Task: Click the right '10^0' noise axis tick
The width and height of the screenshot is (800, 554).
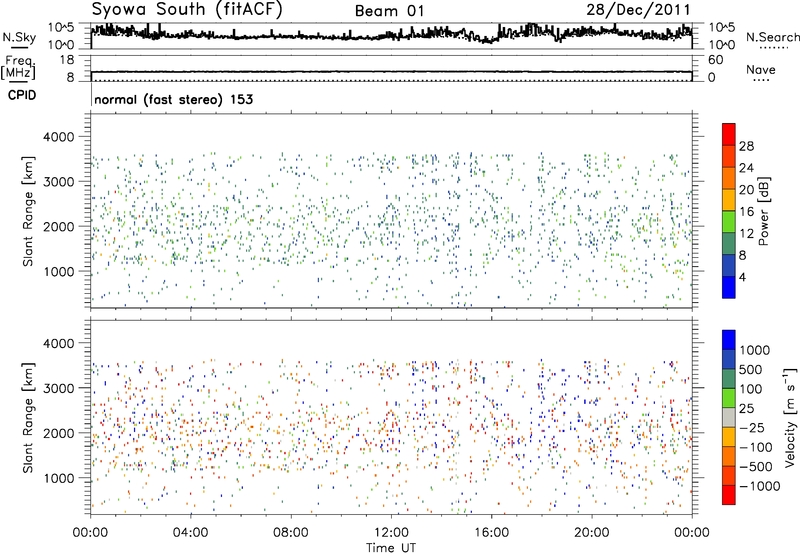Action: pos(721,45)
